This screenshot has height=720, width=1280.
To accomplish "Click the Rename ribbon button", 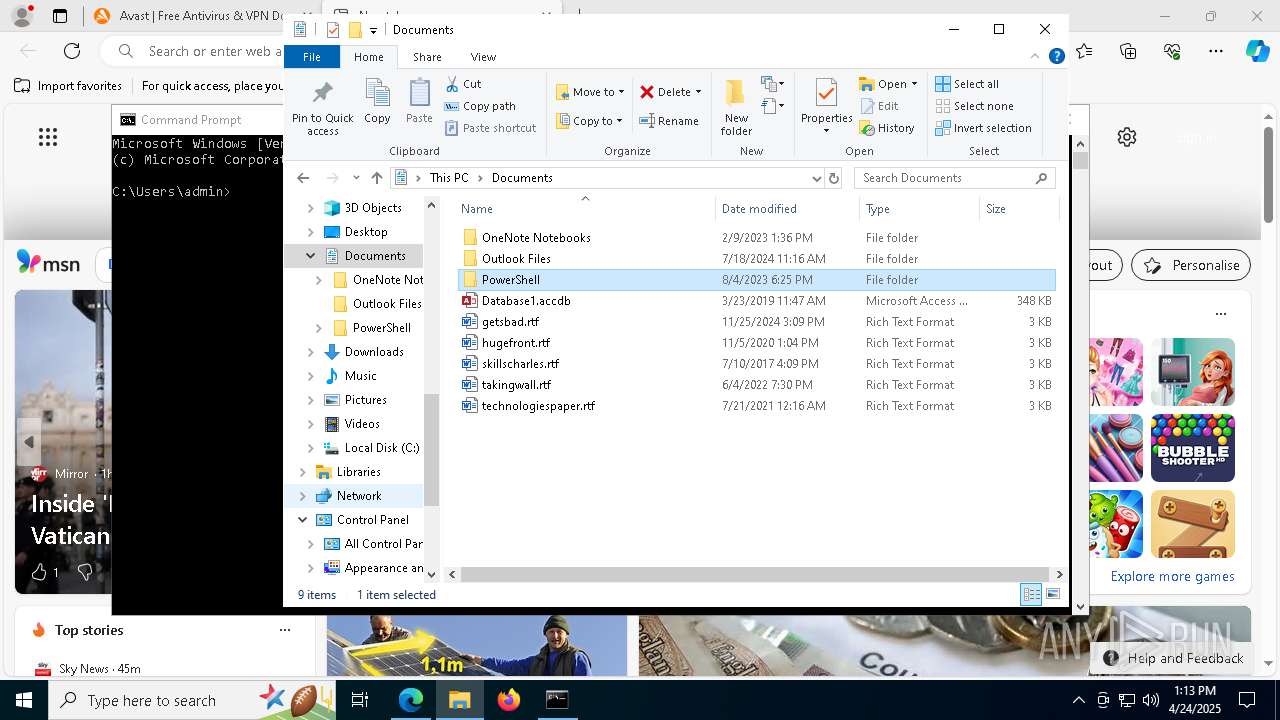I will coord(669,121).
